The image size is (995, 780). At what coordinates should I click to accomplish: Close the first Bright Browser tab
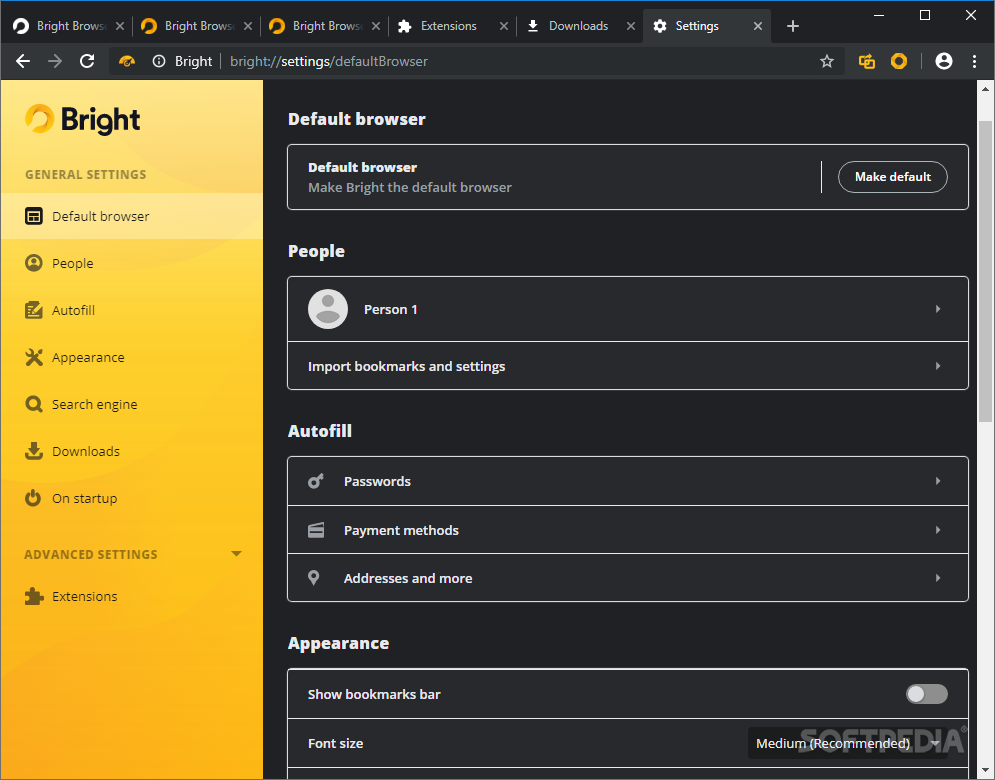119,26
